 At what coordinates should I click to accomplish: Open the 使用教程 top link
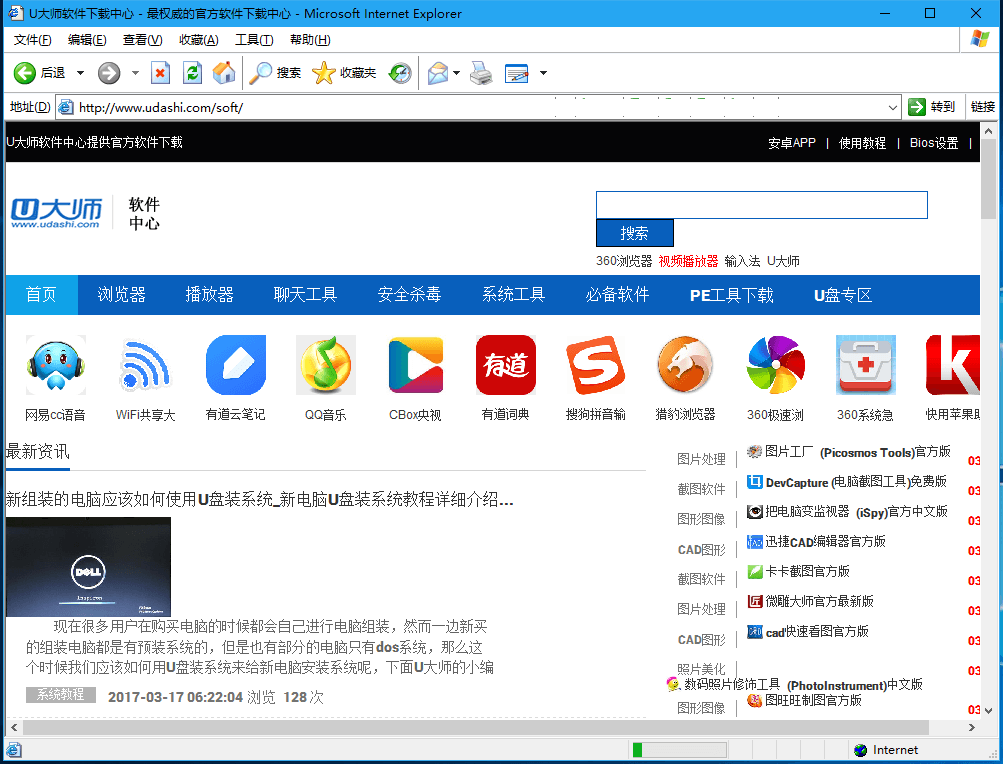click(862, 143)
